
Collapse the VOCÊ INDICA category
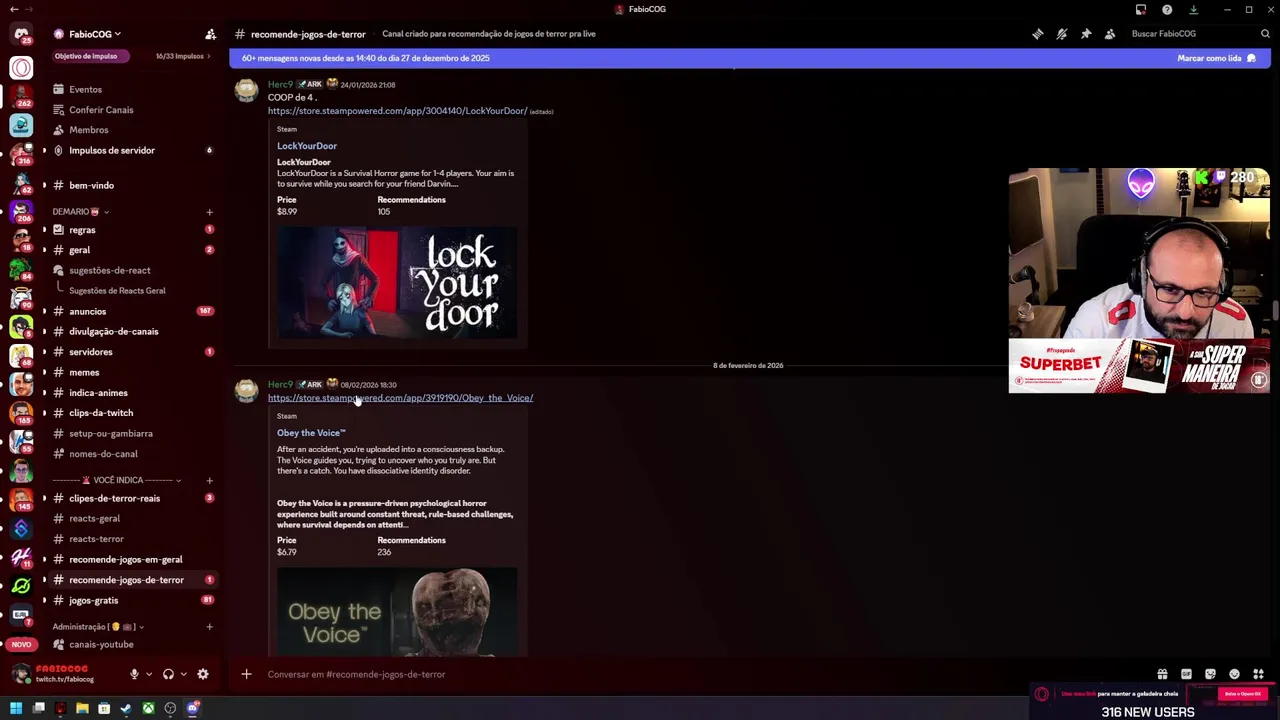[x=116, y=480]
